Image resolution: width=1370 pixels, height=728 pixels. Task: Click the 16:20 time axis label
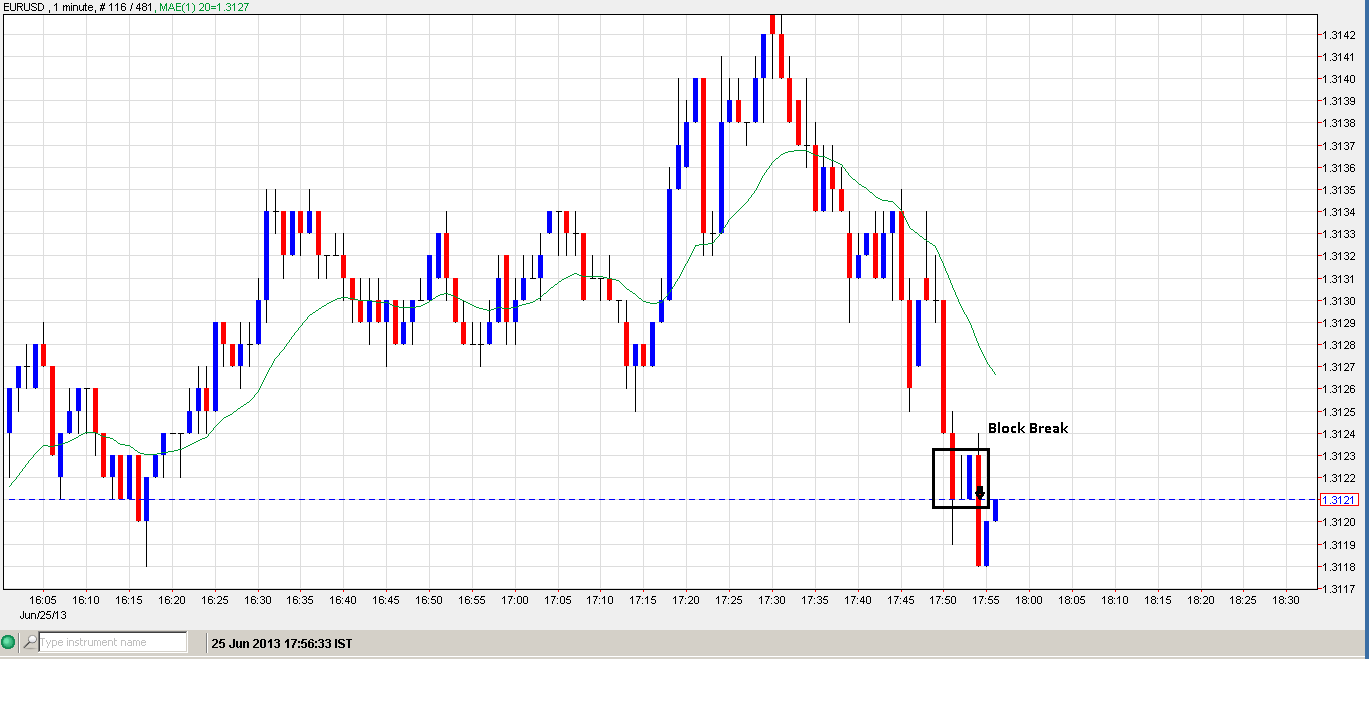point(172,600)
